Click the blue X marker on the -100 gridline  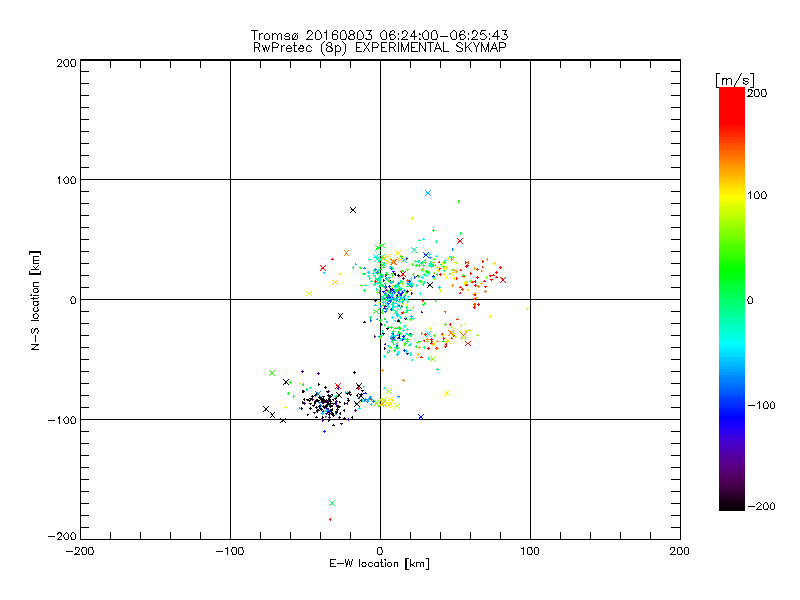point(421,417)
